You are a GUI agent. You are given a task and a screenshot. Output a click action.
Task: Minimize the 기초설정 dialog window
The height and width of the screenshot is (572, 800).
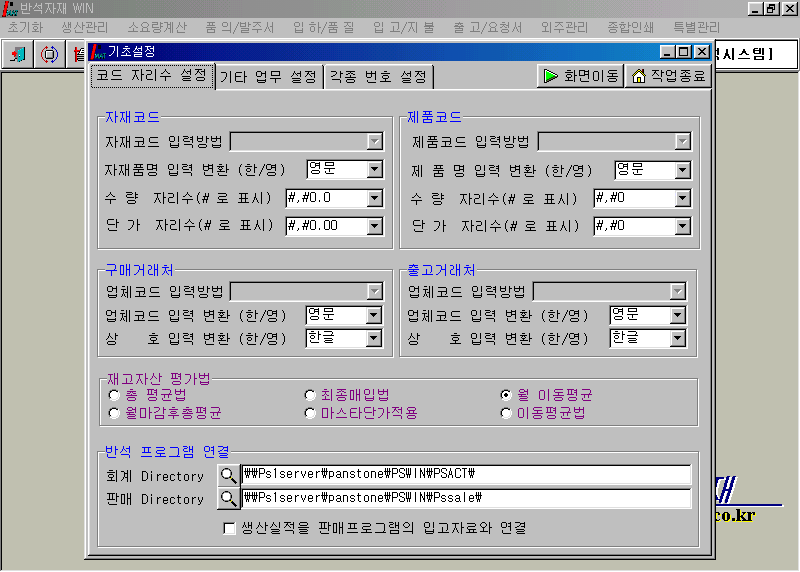(668, 51)
